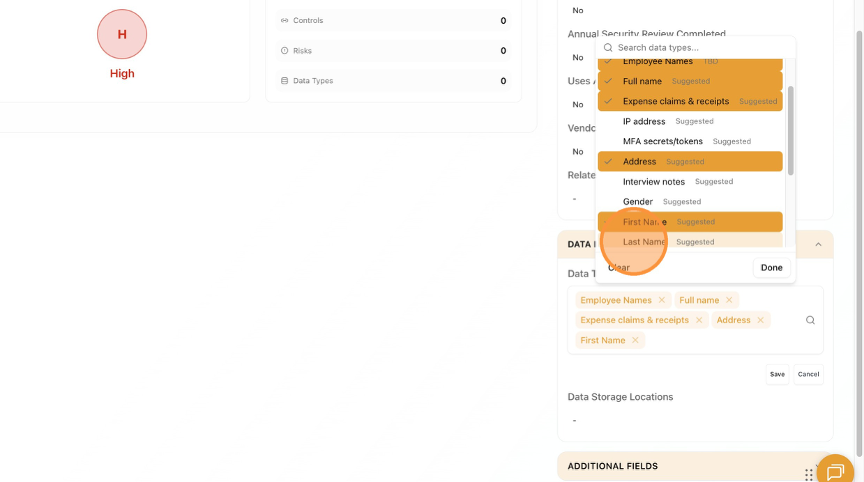Deselect Address in the data types list
The height and width of the screenshot is (482, 864).
(690, 161)
